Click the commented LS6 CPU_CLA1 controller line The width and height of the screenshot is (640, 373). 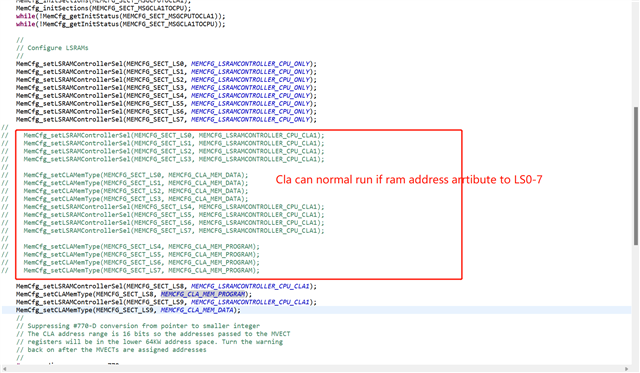click(174, 223)
